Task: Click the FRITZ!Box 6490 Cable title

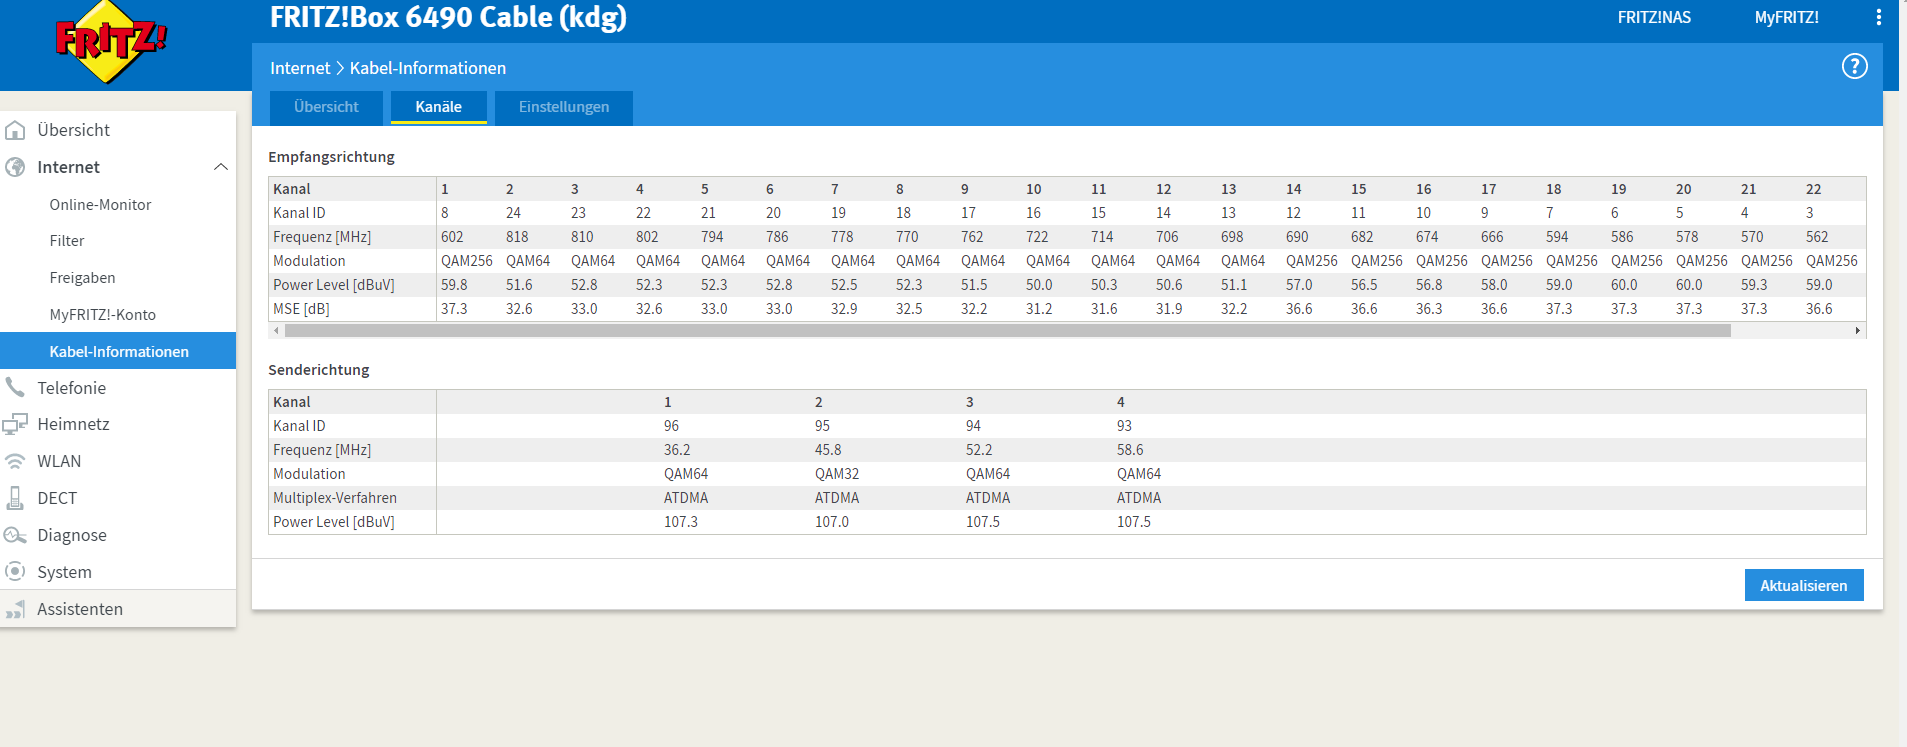Action: click(x=448, y=17)
